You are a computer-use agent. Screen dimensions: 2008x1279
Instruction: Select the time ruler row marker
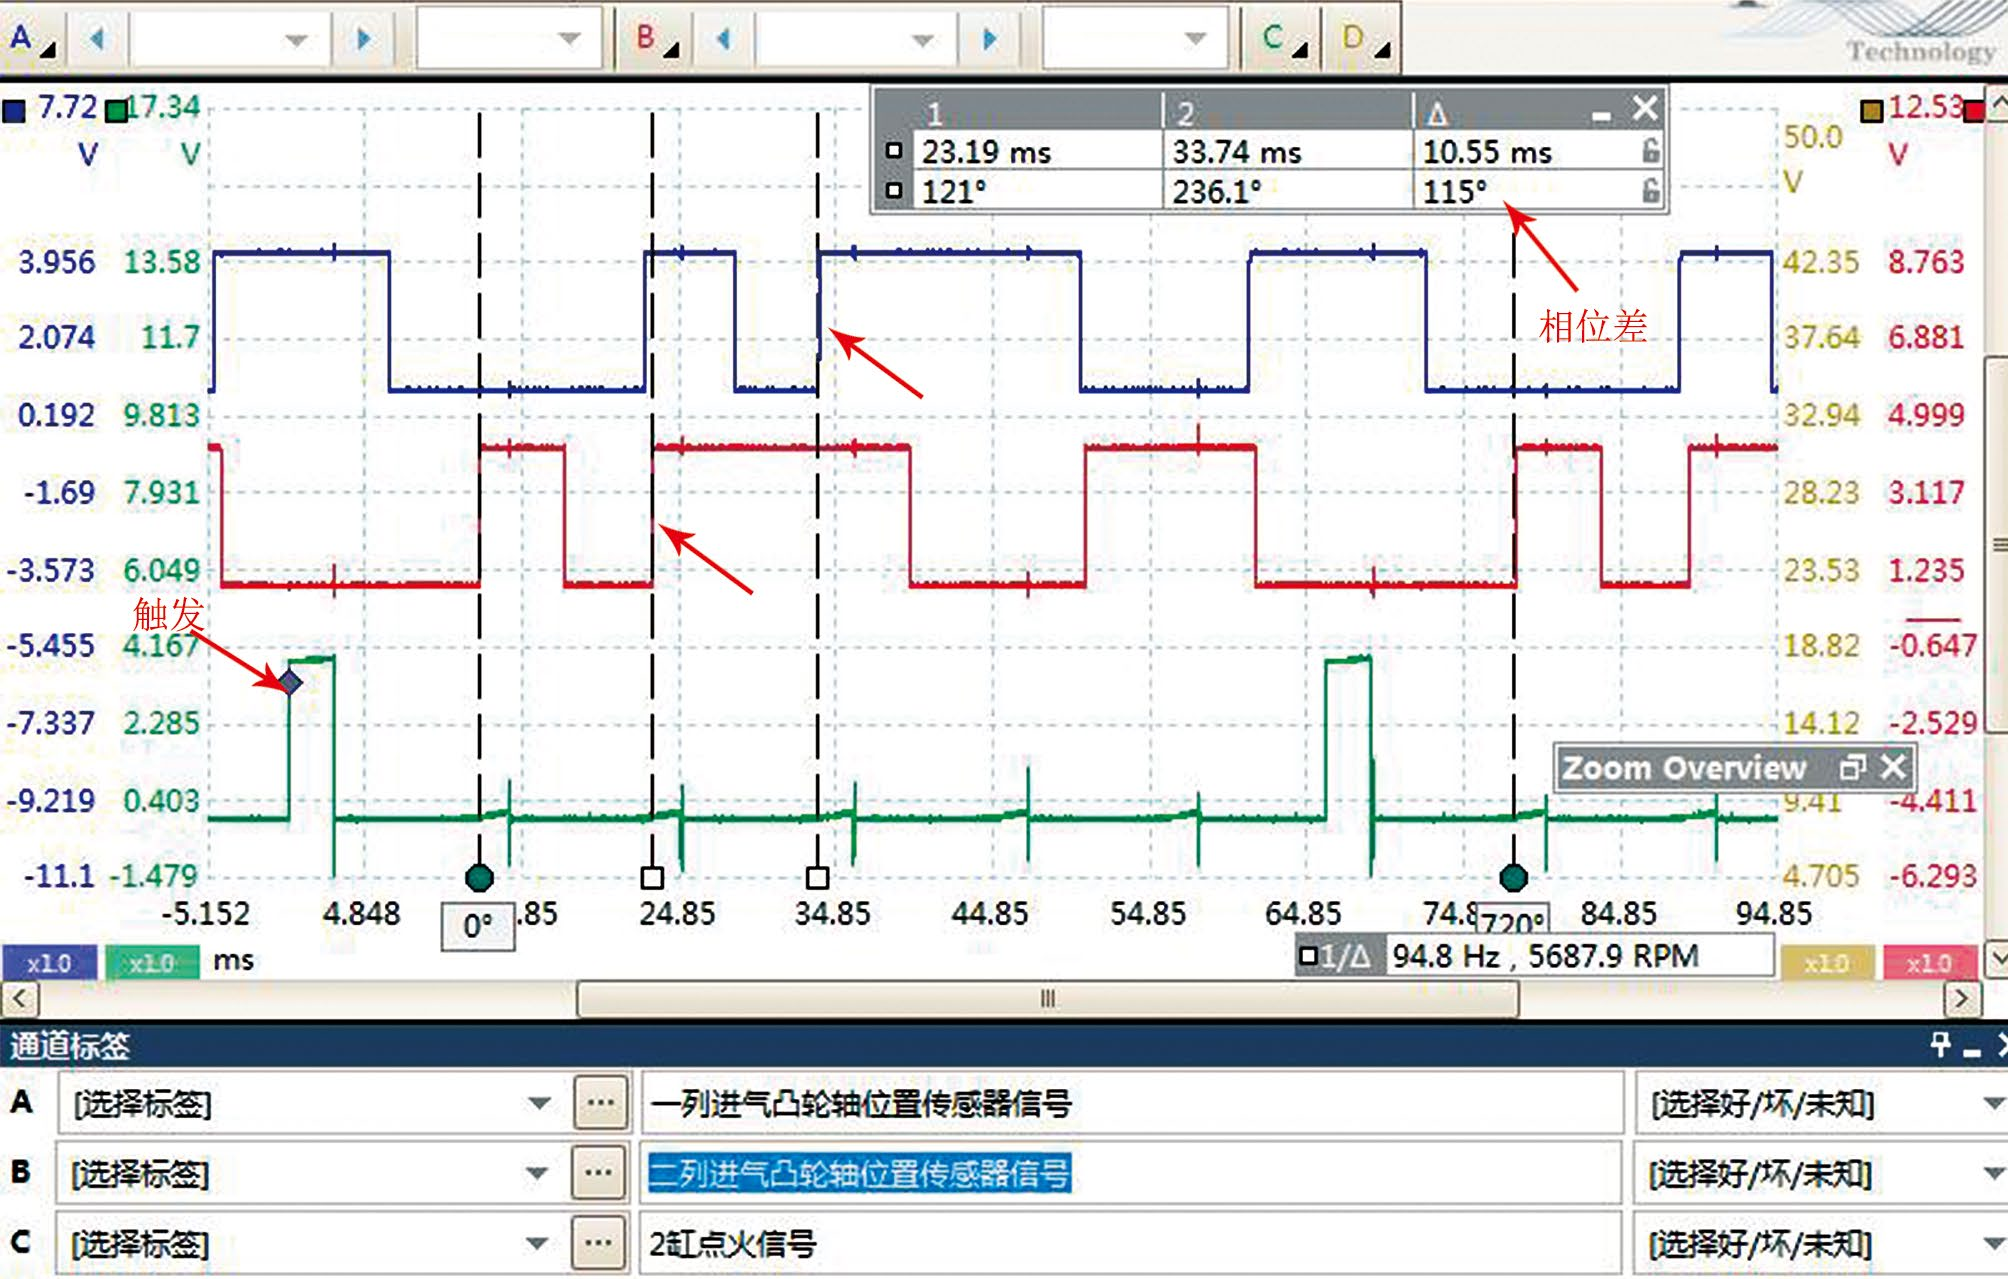(x=894, y=151)
